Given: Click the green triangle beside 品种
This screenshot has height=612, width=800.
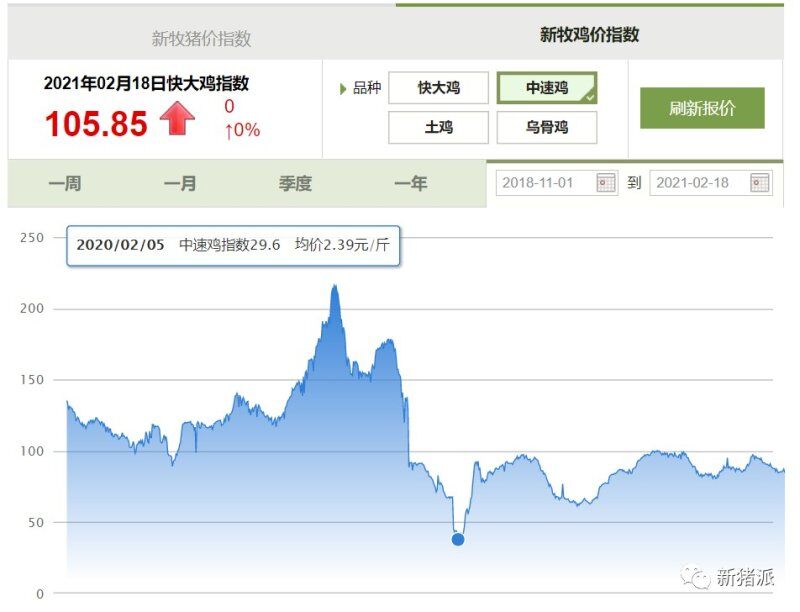Looking at the screenshot, I should [343, 88].
